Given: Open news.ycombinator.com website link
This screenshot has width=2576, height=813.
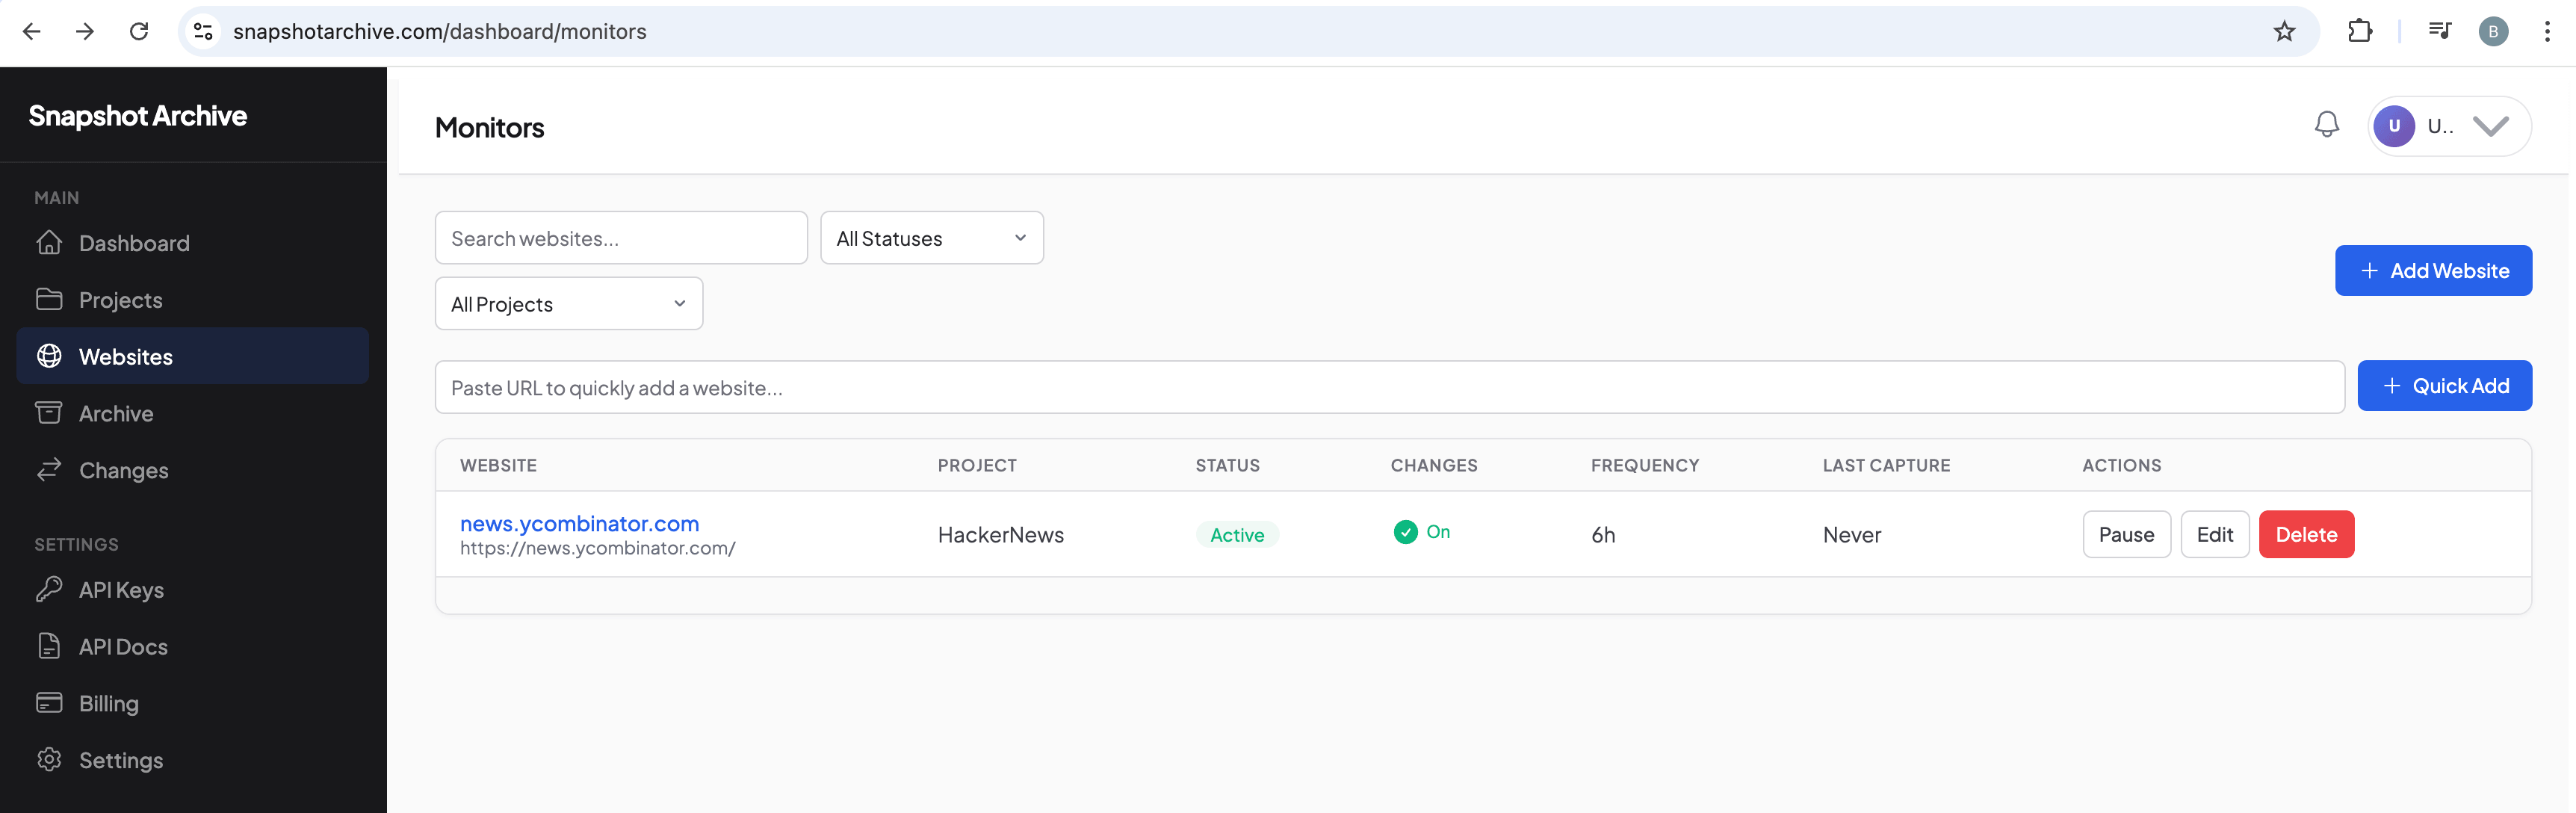Looking at the screenshot, I should tap(579, 523).
